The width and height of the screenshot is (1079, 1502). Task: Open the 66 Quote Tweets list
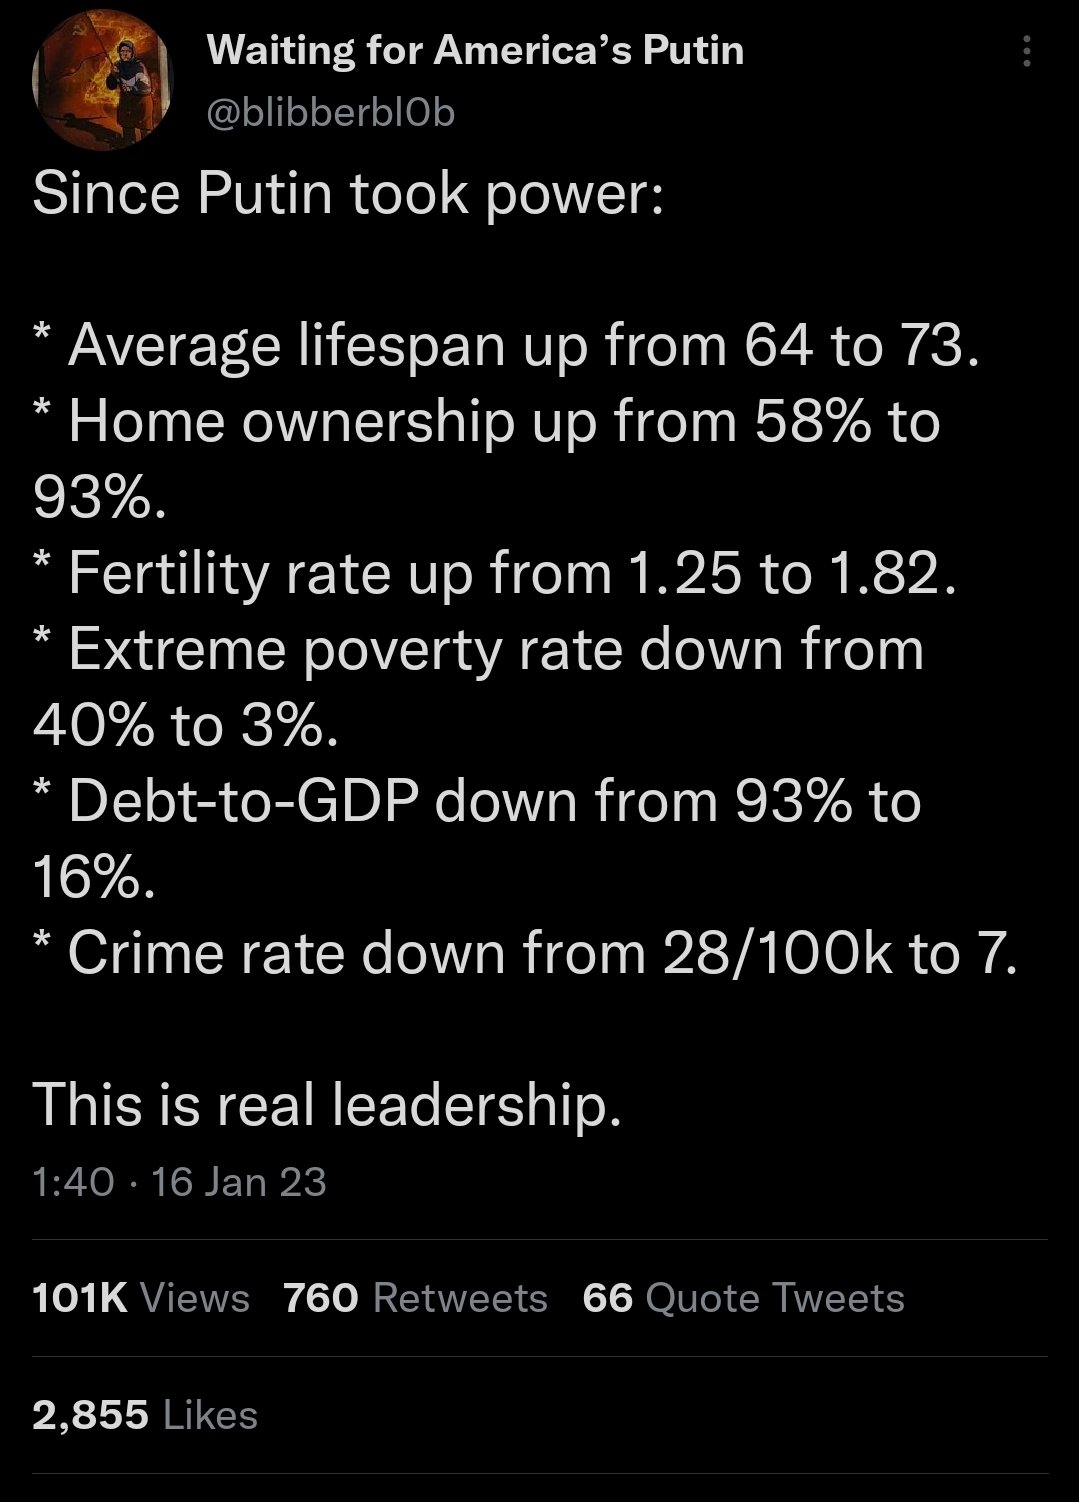click(743, 1298)
